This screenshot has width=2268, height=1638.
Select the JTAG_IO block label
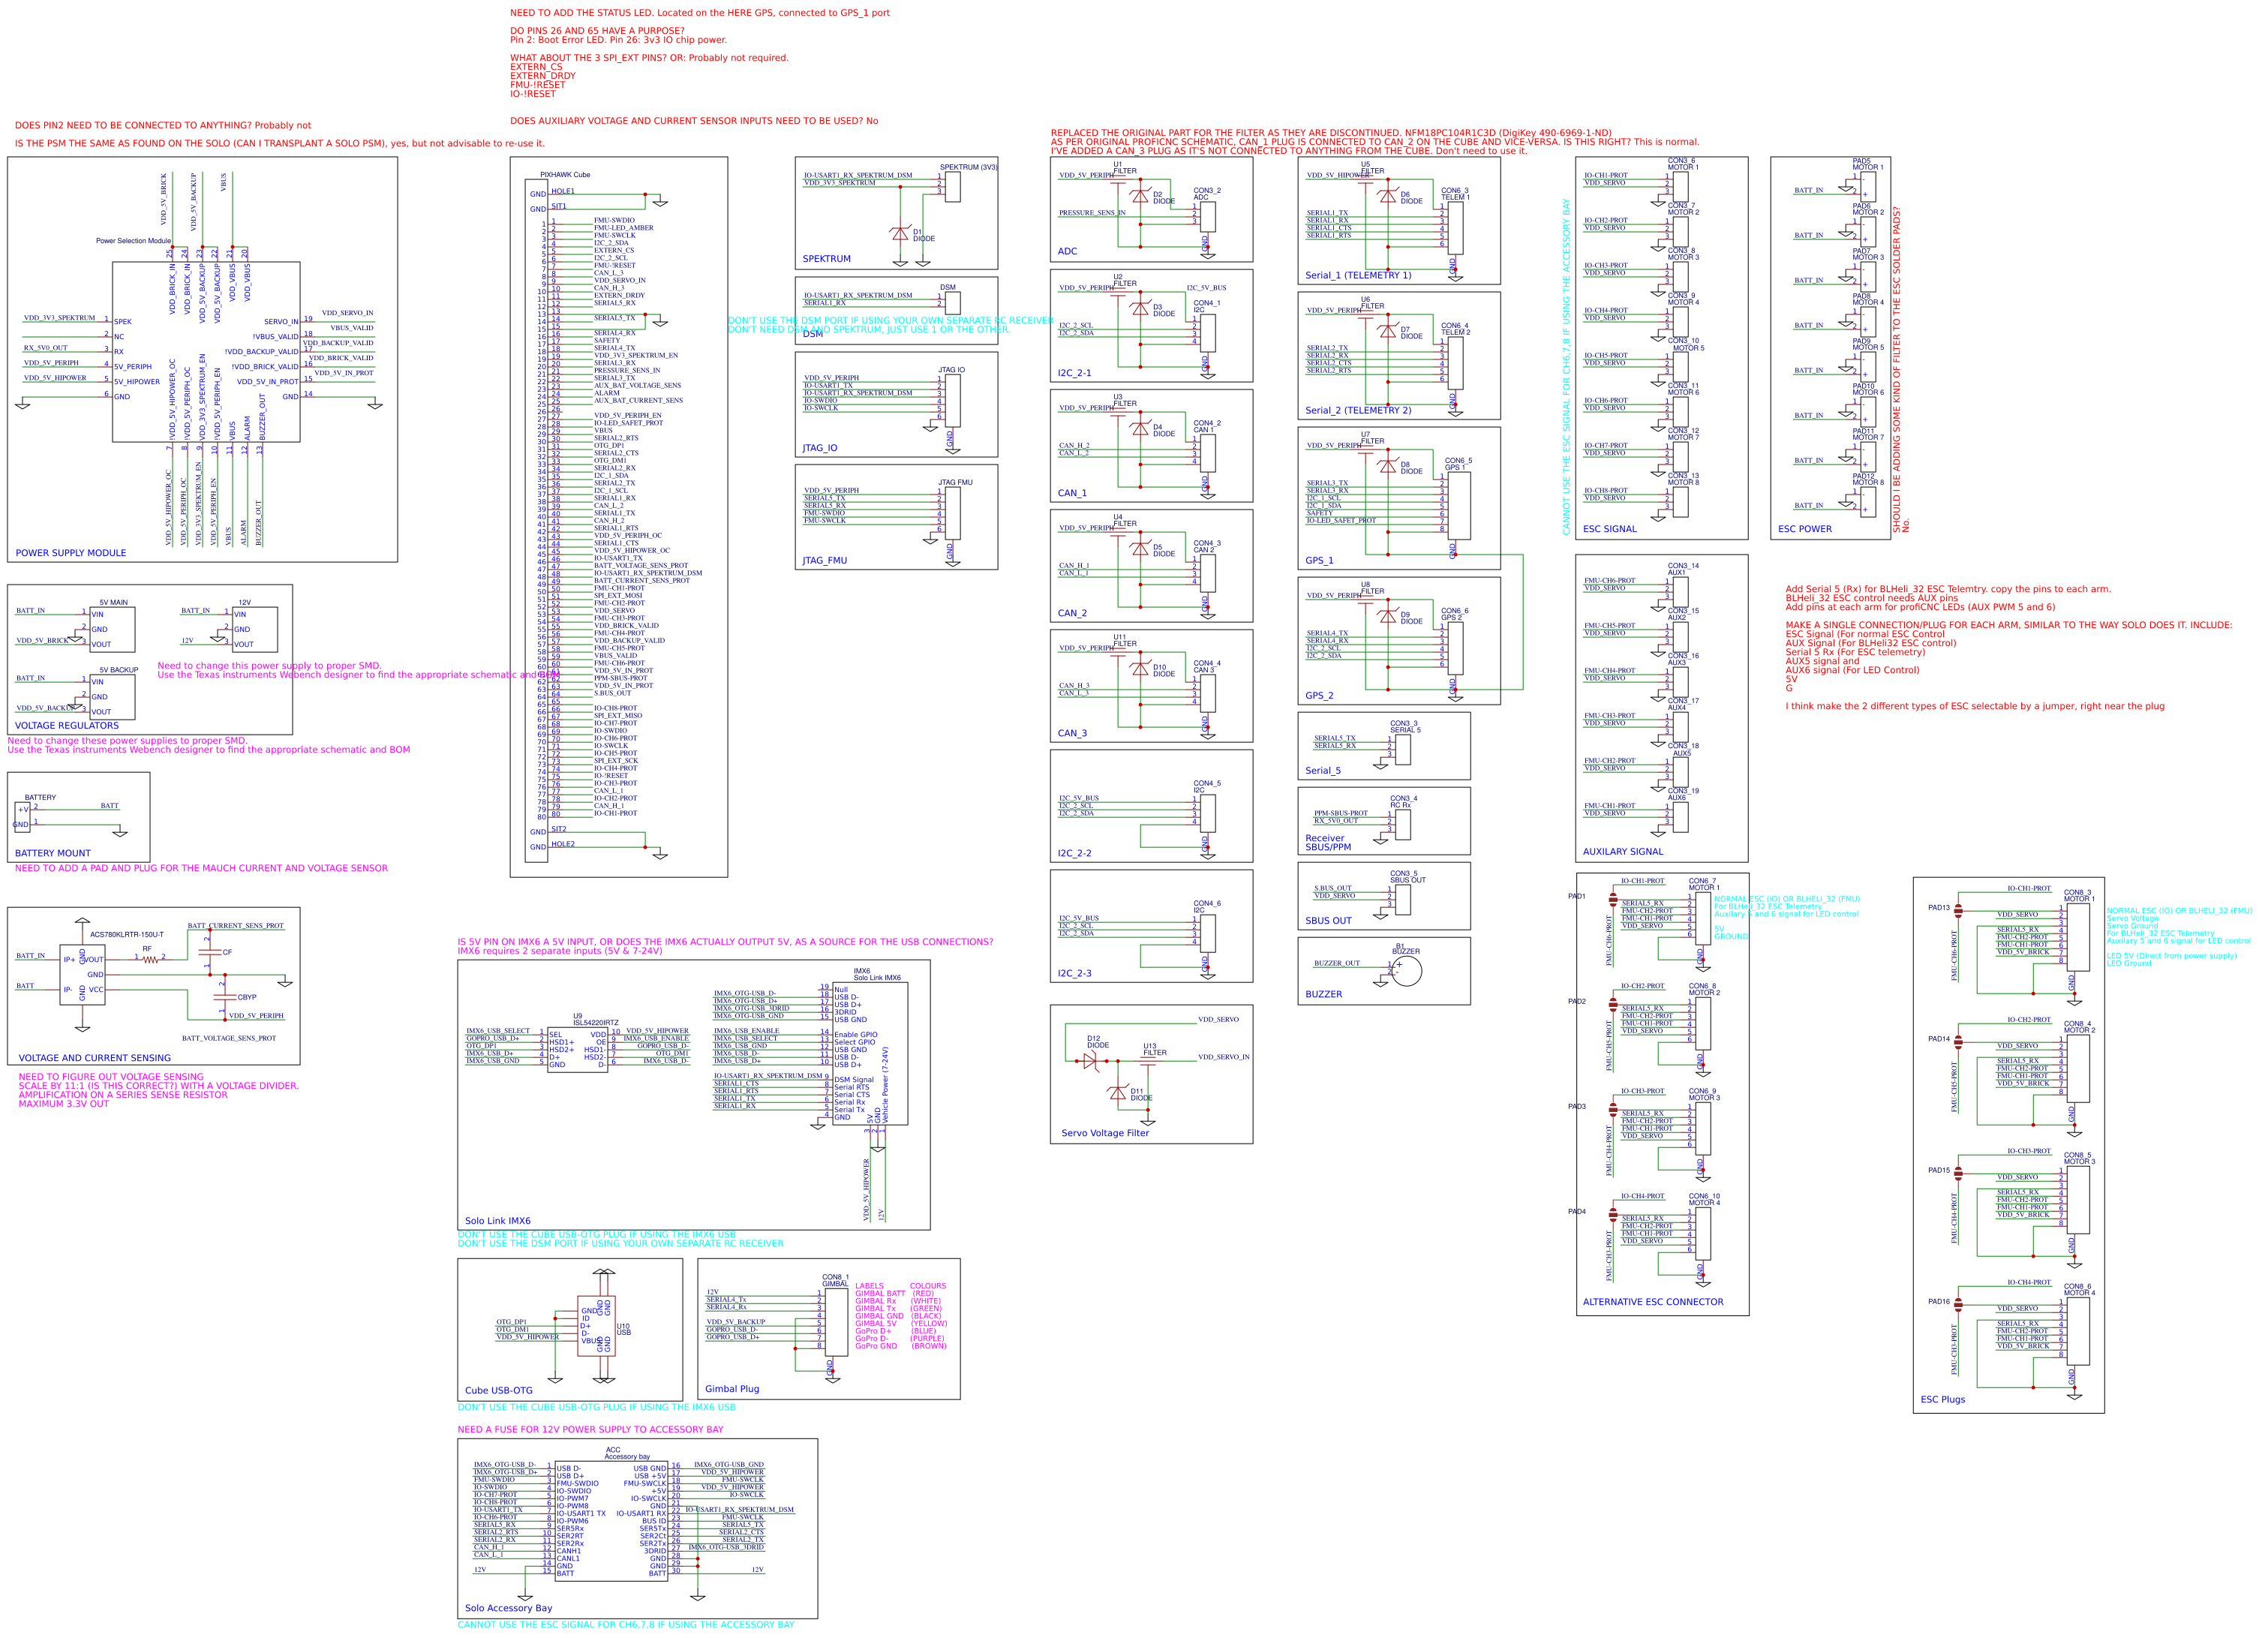[820, 448]
